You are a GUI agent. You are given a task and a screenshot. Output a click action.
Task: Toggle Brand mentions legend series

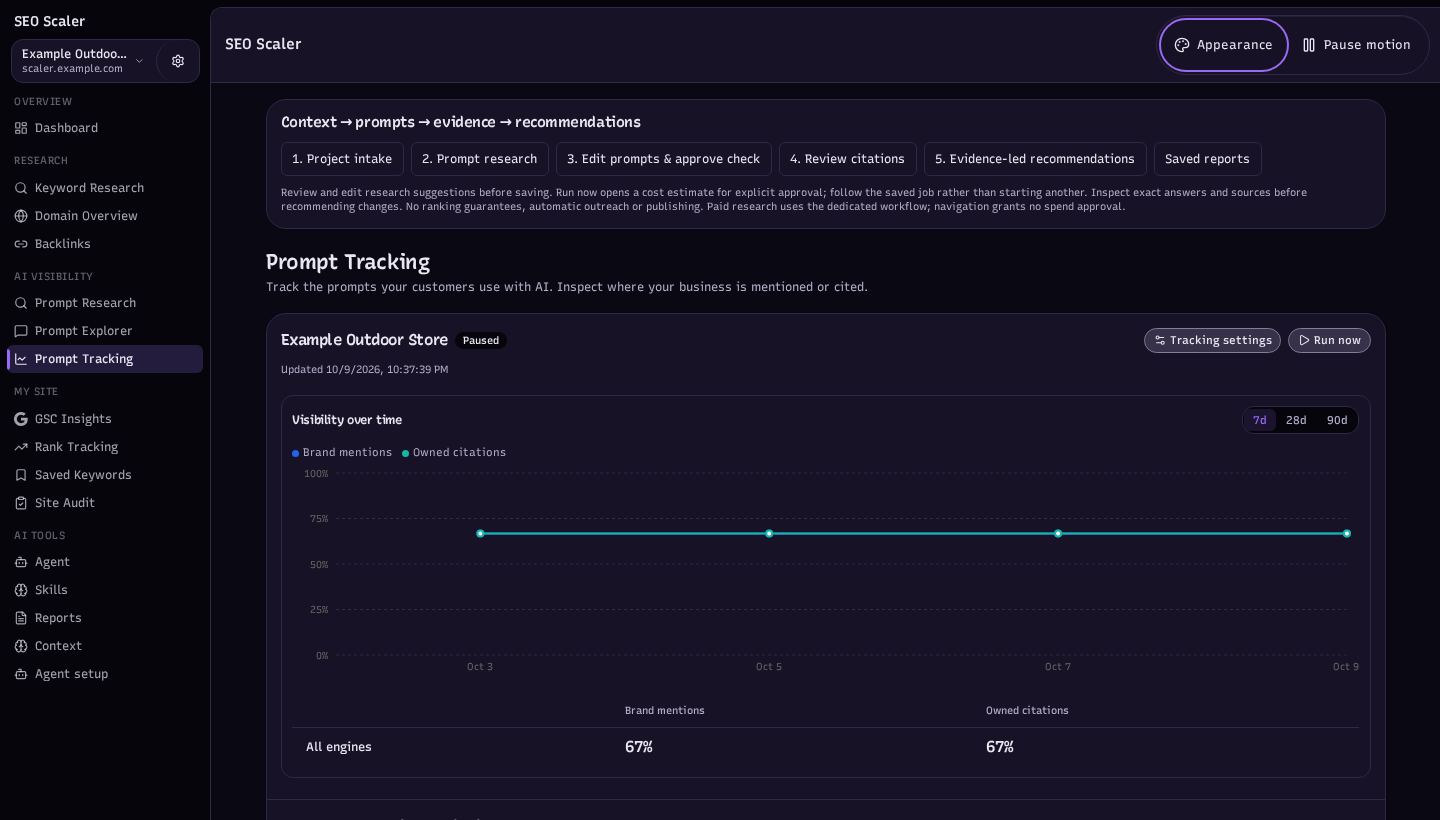pyautogui.click(x=342, y=453)
